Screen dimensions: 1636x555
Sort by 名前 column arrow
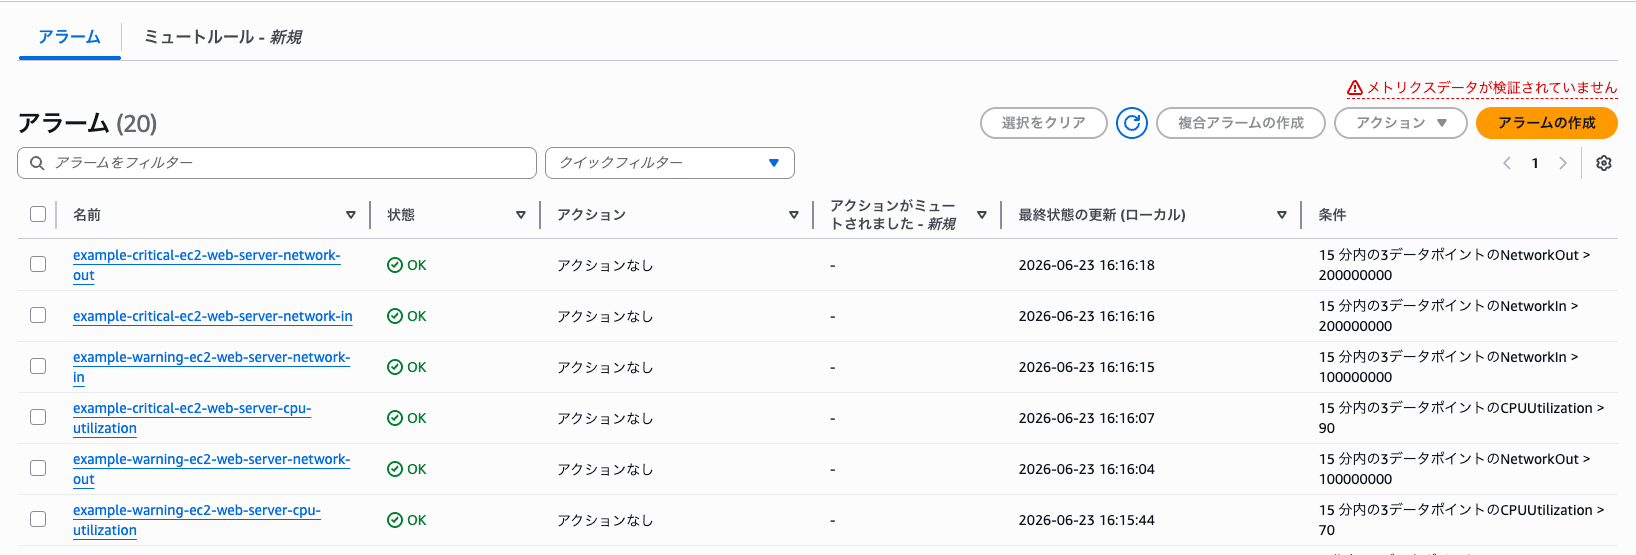[351, 215]
